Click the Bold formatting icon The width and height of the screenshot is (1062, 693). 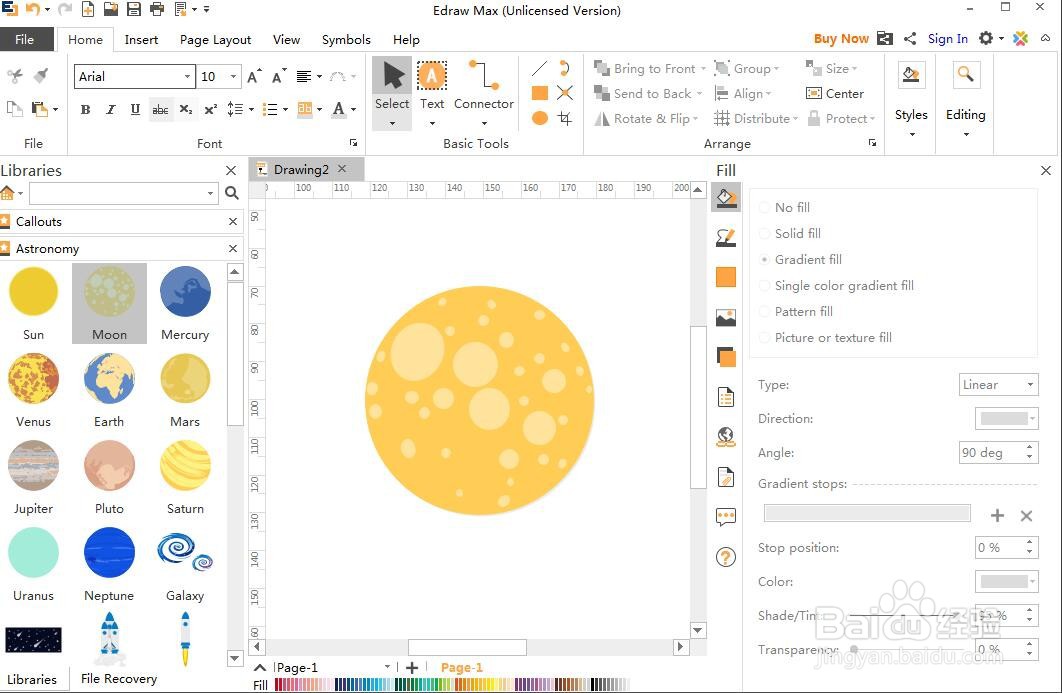coord(85,109)
